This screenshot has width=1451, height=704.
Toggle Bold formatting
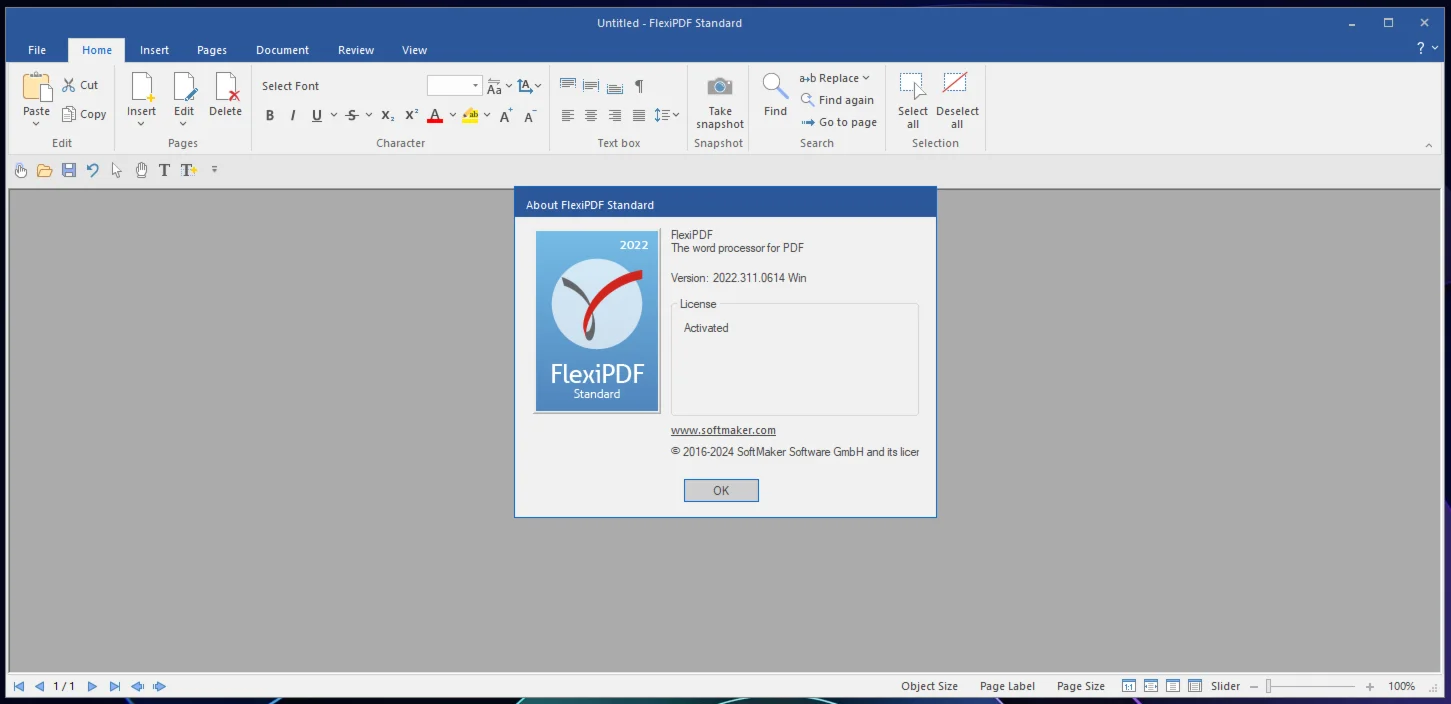pos(270,116)
